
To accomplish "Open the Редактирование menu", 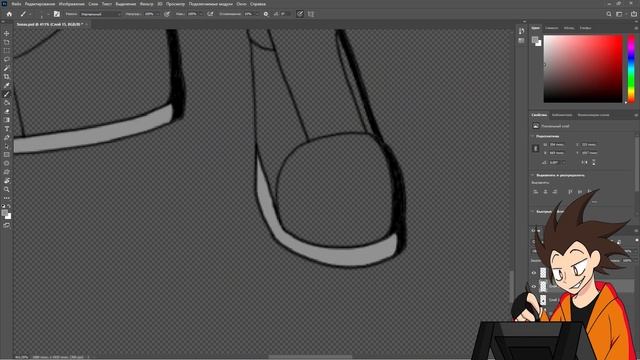I will pos(40,4).
